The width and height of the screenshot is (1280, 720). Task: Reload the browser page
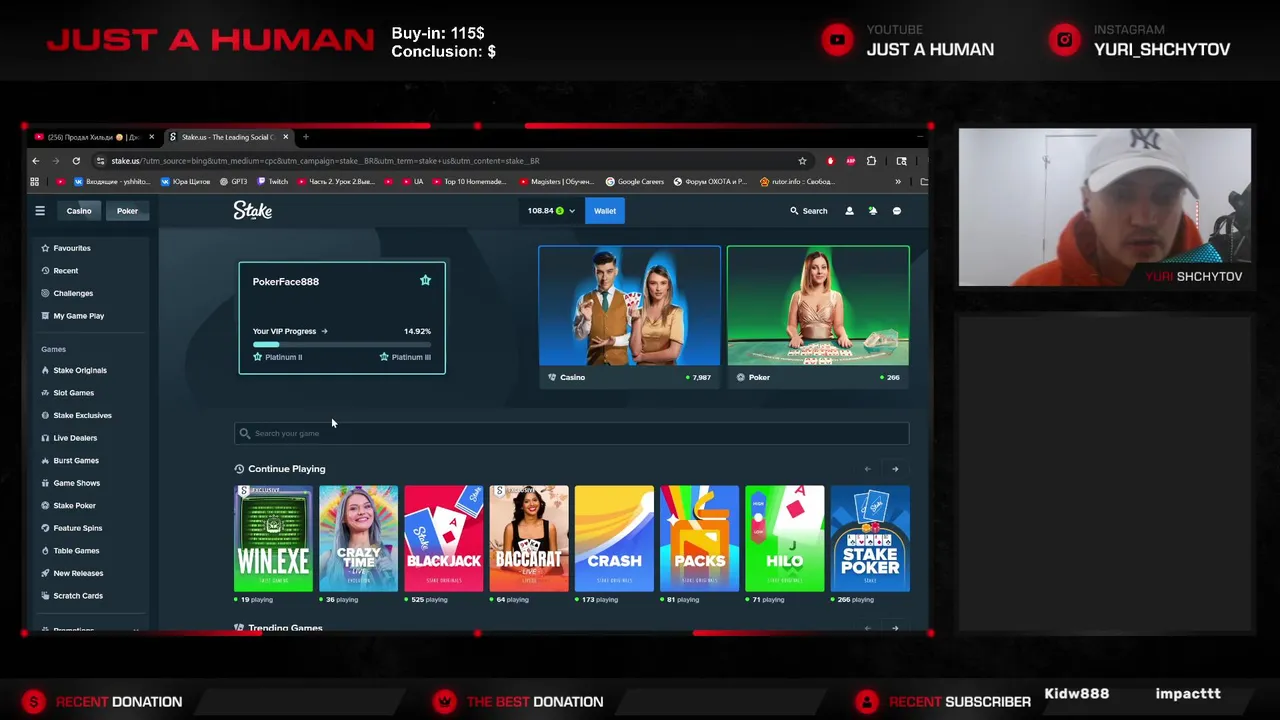tap(76, 161)
